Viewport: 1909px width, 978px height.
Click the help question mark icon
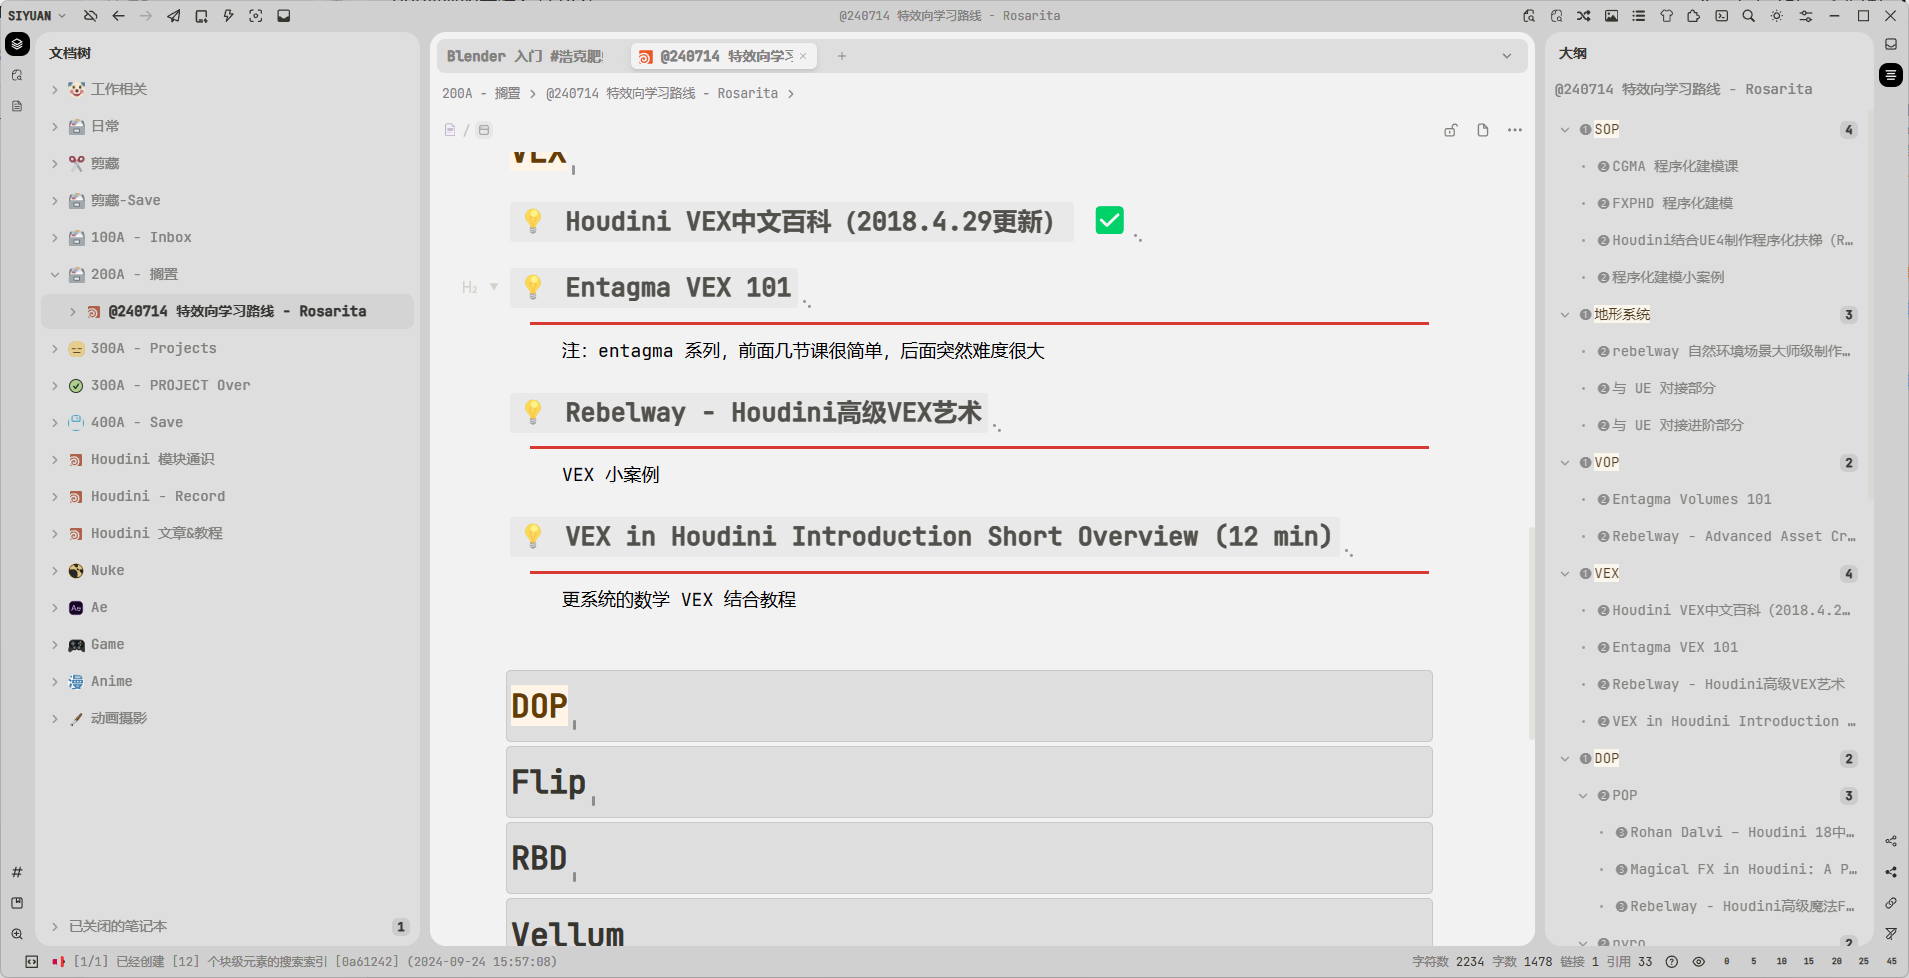1672,962
